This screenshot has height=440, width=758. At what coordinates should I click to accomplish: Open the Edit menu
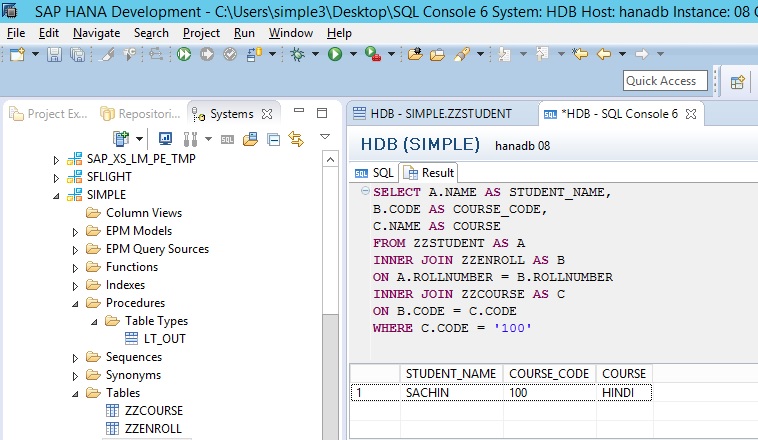(x=49, y=33)
